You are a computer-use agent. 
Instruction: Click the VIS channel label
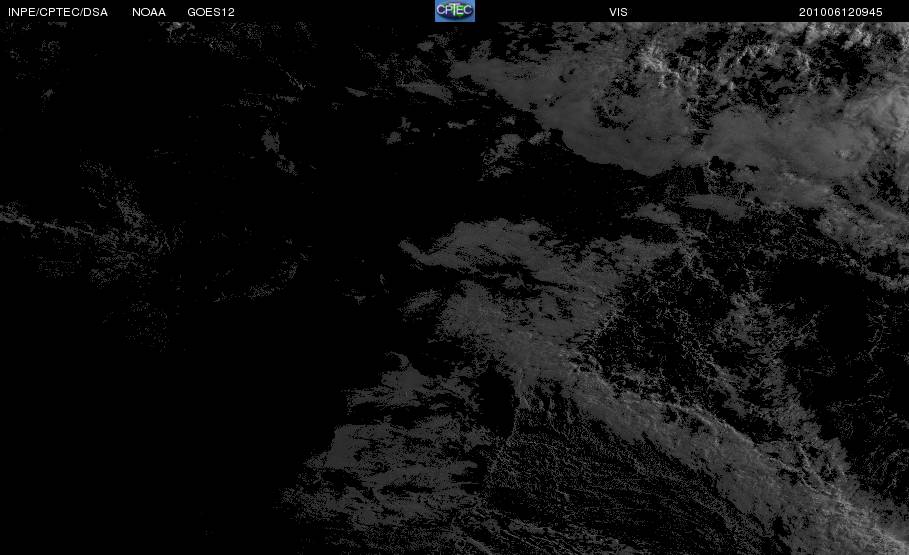(618, 12)
